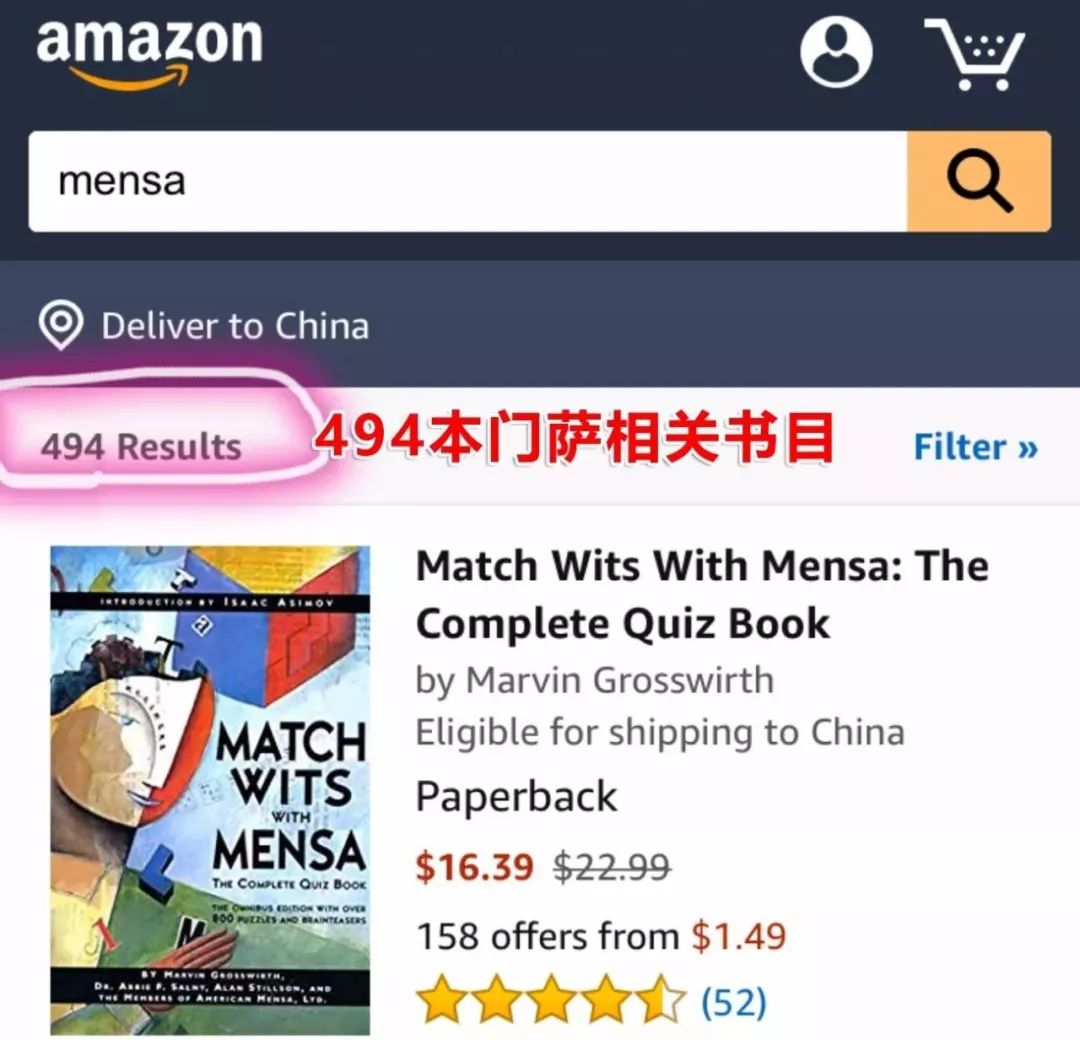Image resolution: width=1080 pixels, height=1040 pixels.
Task: Click the red Chinese annotation text
Action: (575, 438)
